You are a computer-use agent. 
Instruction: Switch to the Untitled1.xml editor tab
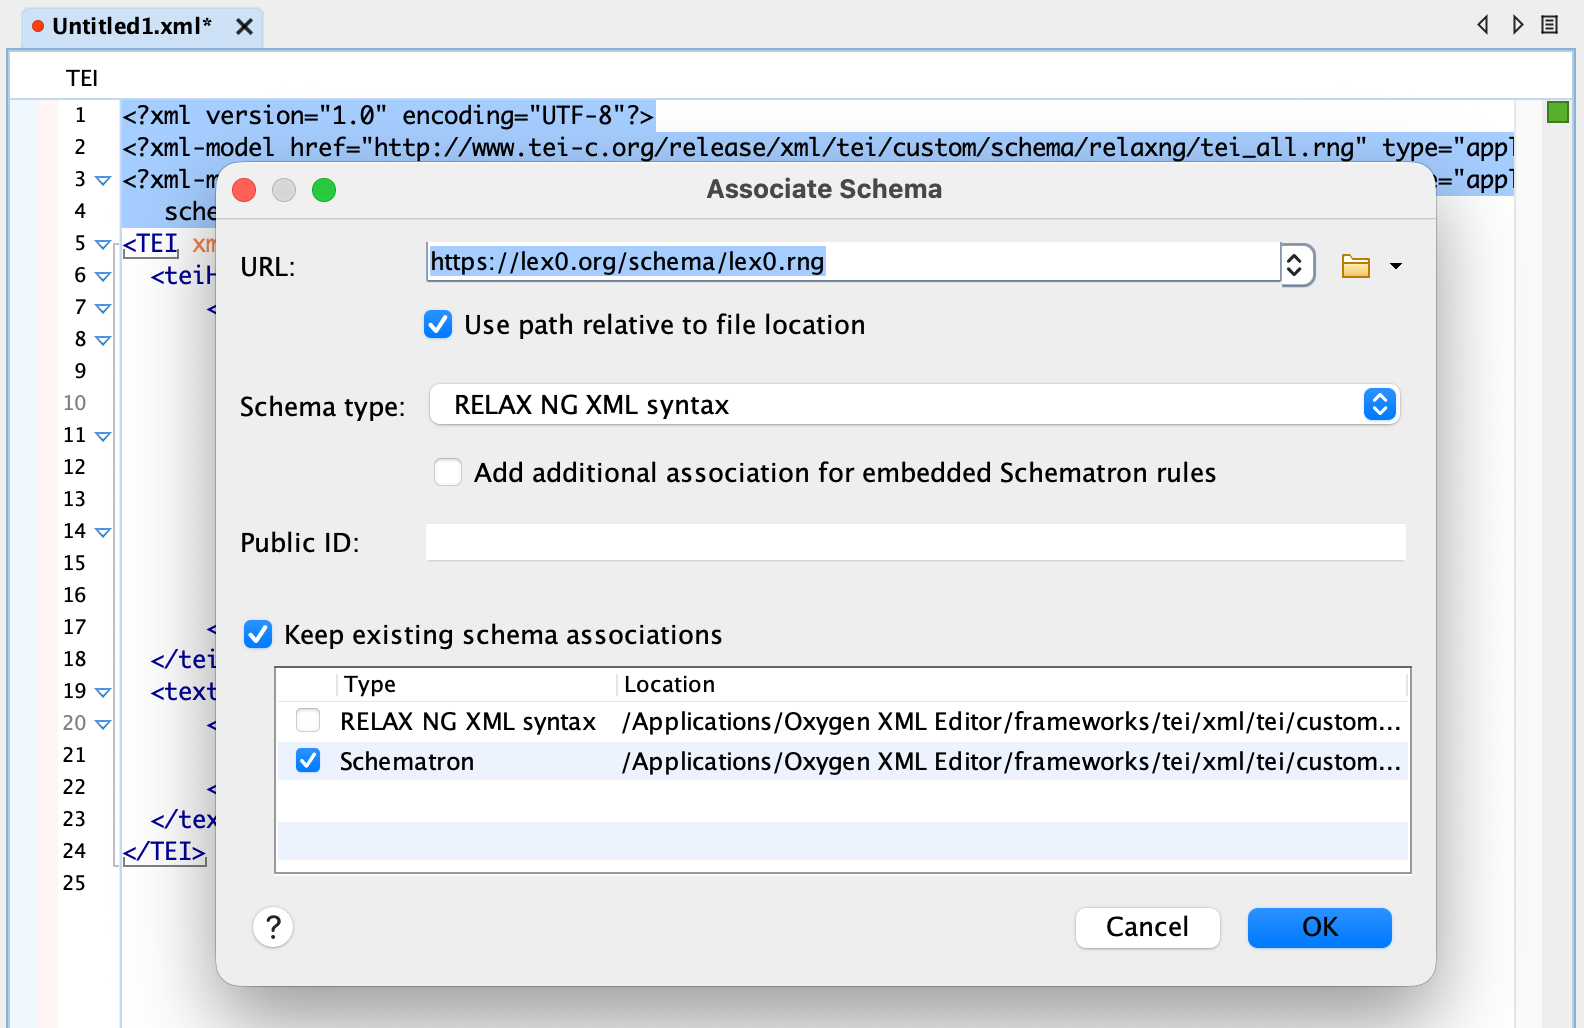(x=131, y=27)
